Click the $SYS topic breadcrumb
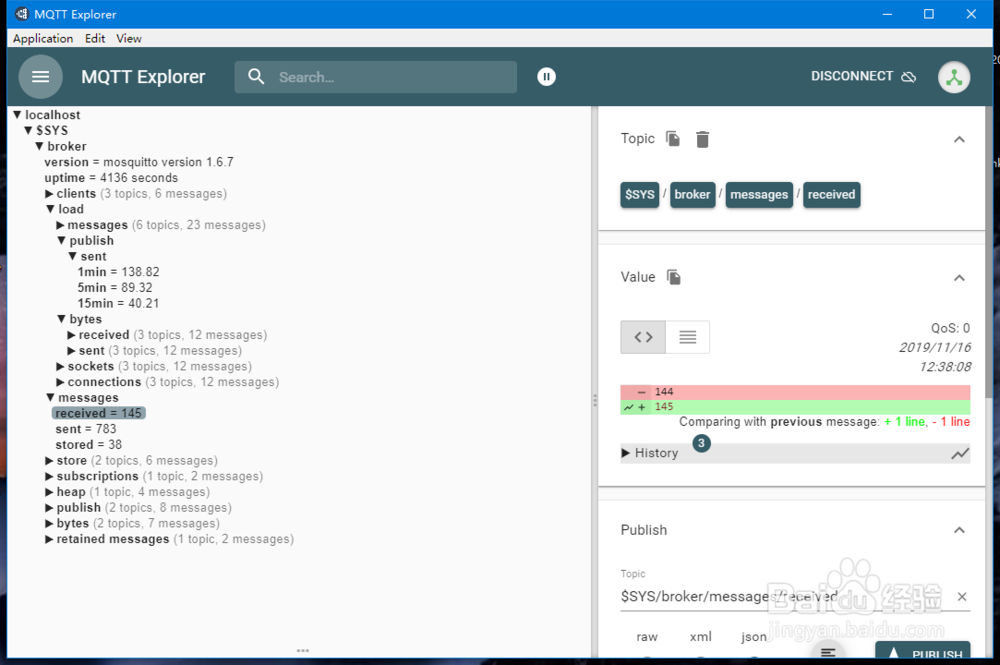The height and width of the screenshot is (665, 1000). tap(640, 194)
